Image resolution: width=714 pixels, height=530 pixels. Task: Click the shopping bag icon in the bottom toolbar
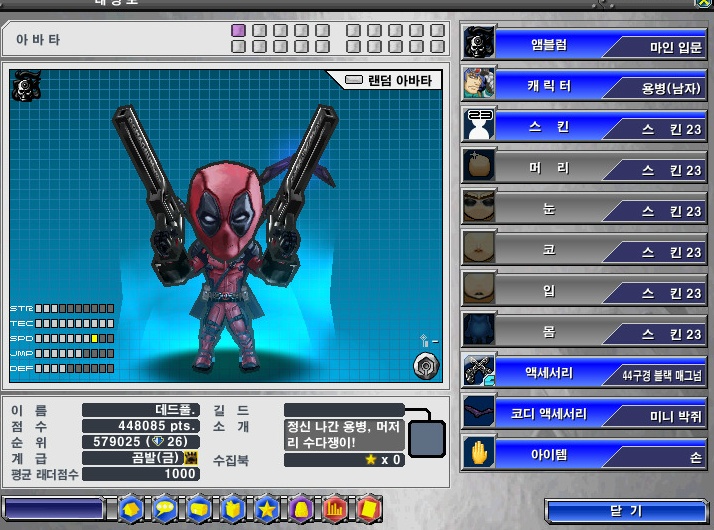pyautogui.click(x=233, y=509)
